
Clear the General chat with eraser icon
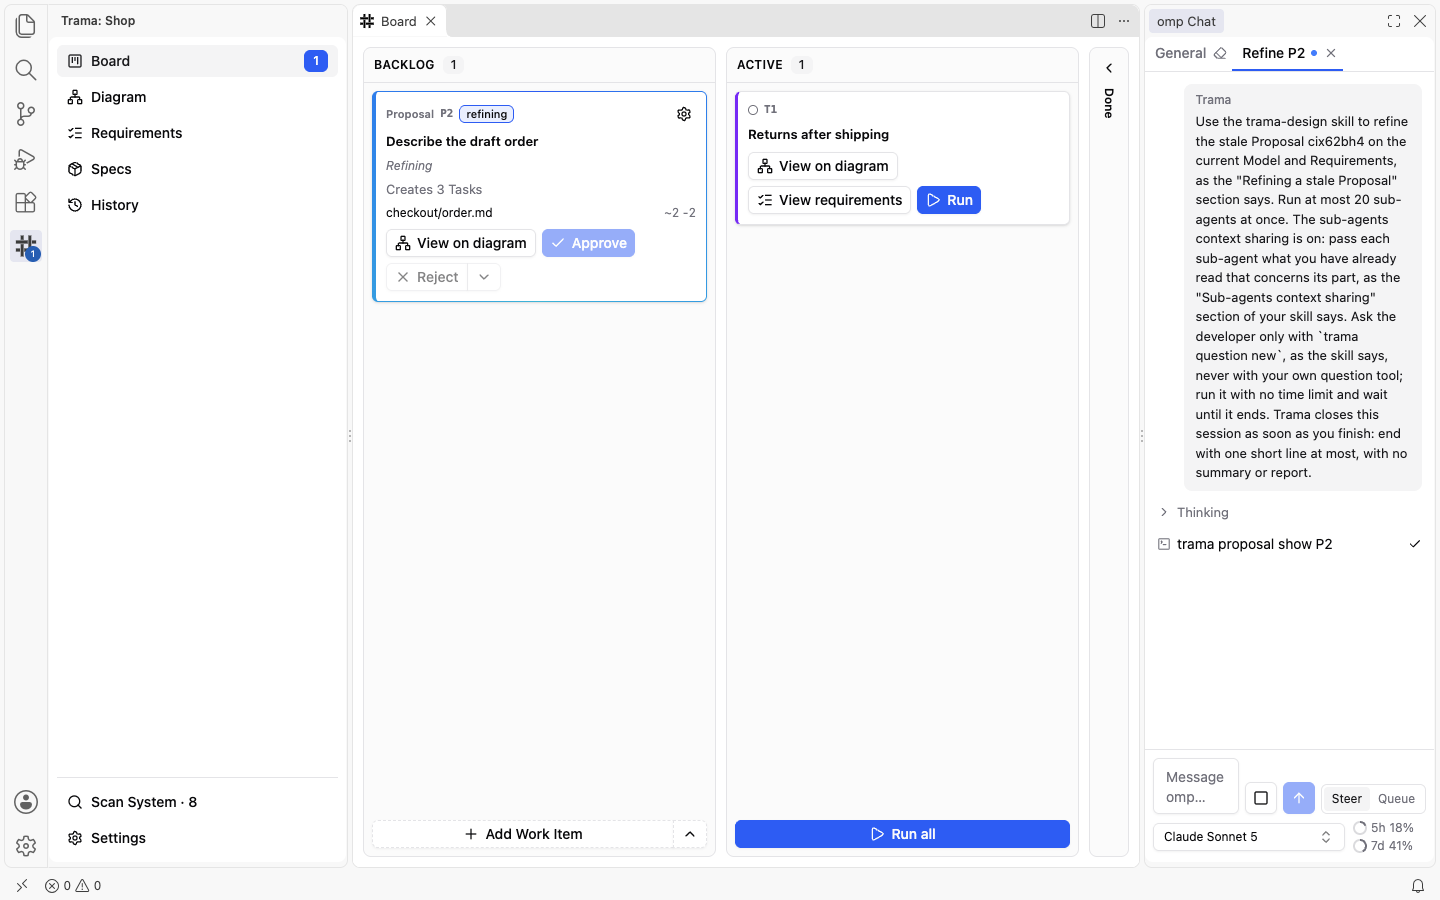[1220, 53]
